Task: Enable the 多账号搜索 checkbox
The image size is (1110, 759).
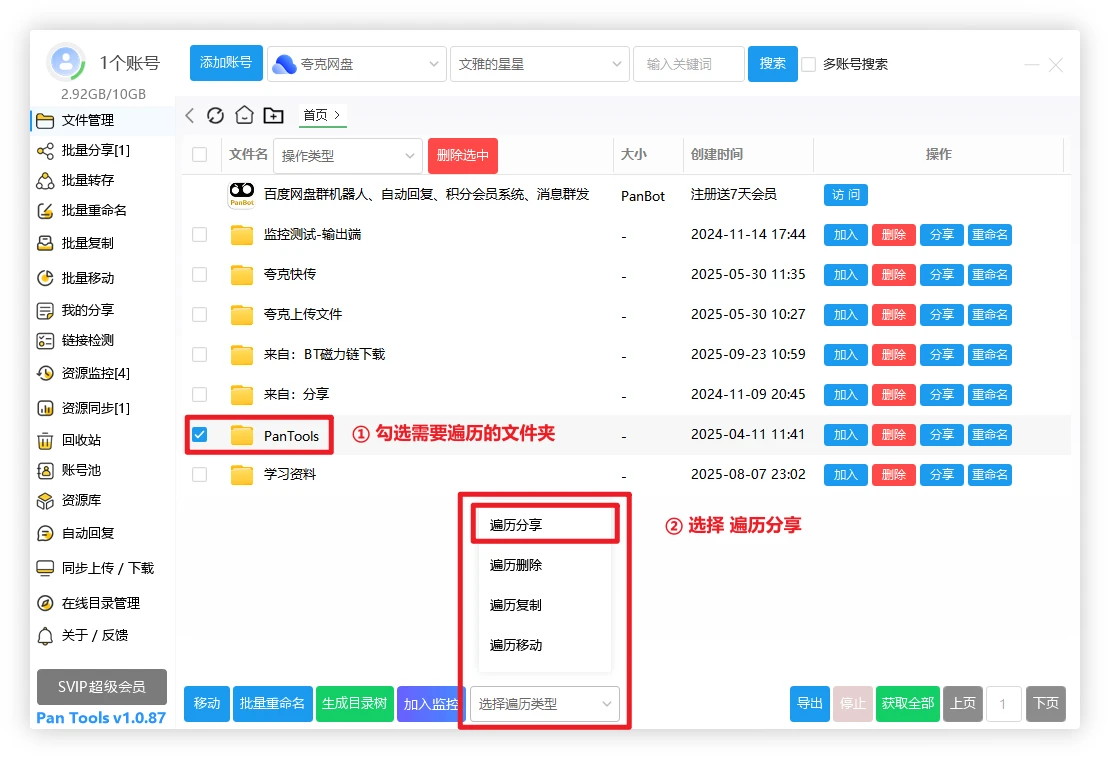Action: 809,64
